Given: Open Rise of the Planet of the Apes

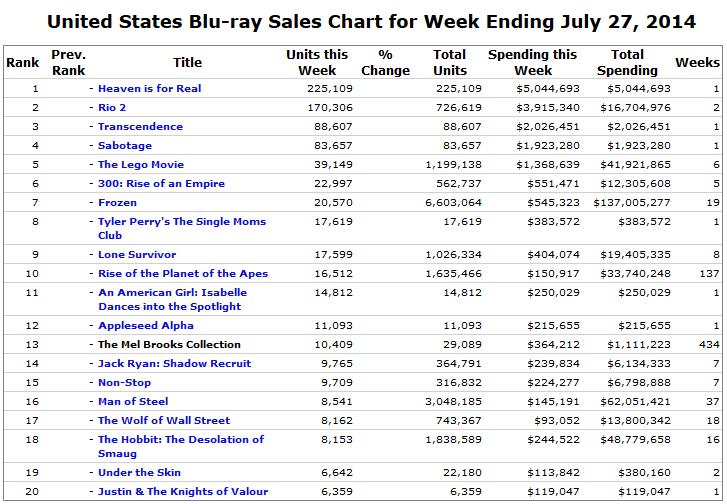Looking at the screenshot, I should click(183, 273).
